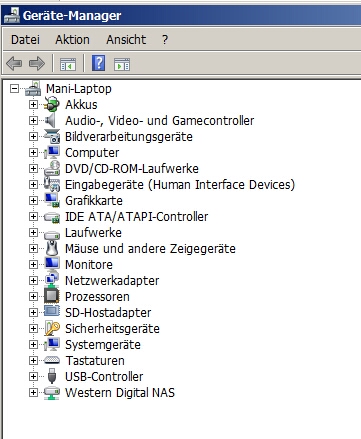Select Eingabegeräte (Human Interface Devices) label
361x439 pixels.
(180, 185)
